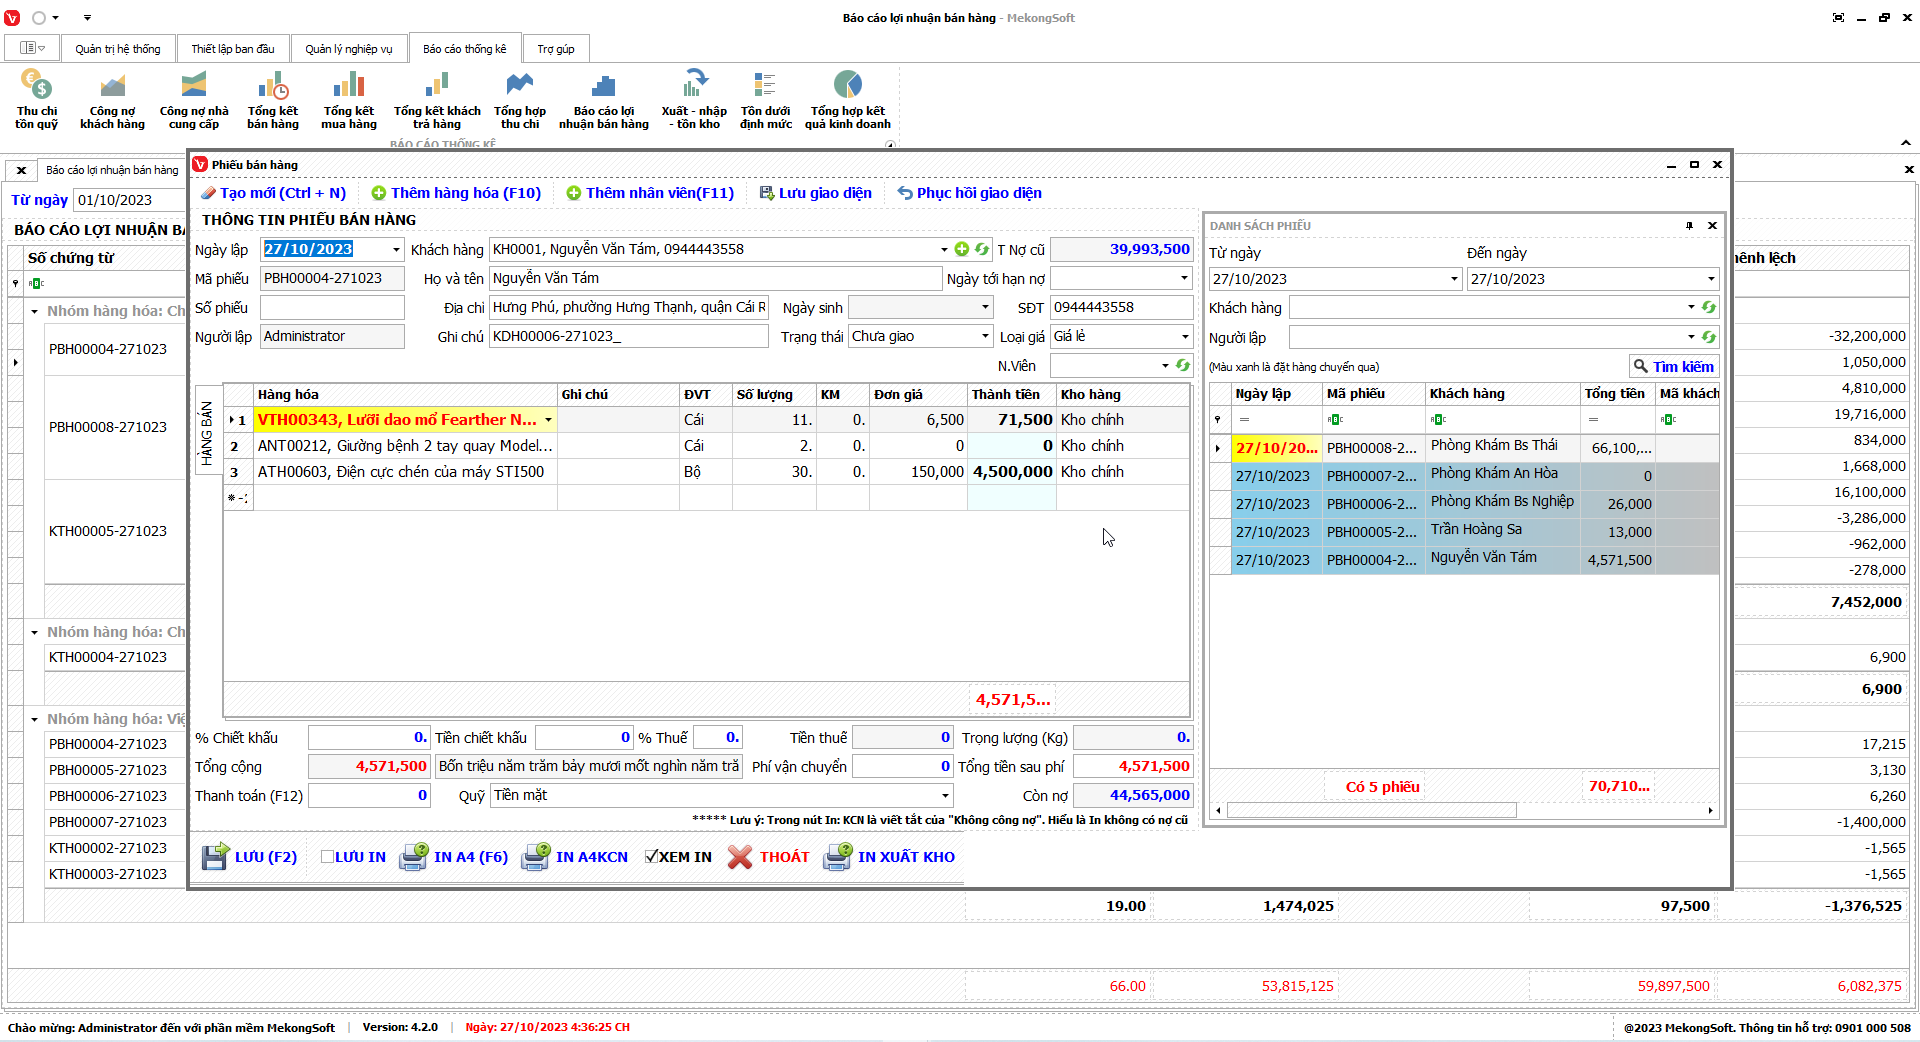Uncheck the XEM IN checkbox

click(652, 857)
